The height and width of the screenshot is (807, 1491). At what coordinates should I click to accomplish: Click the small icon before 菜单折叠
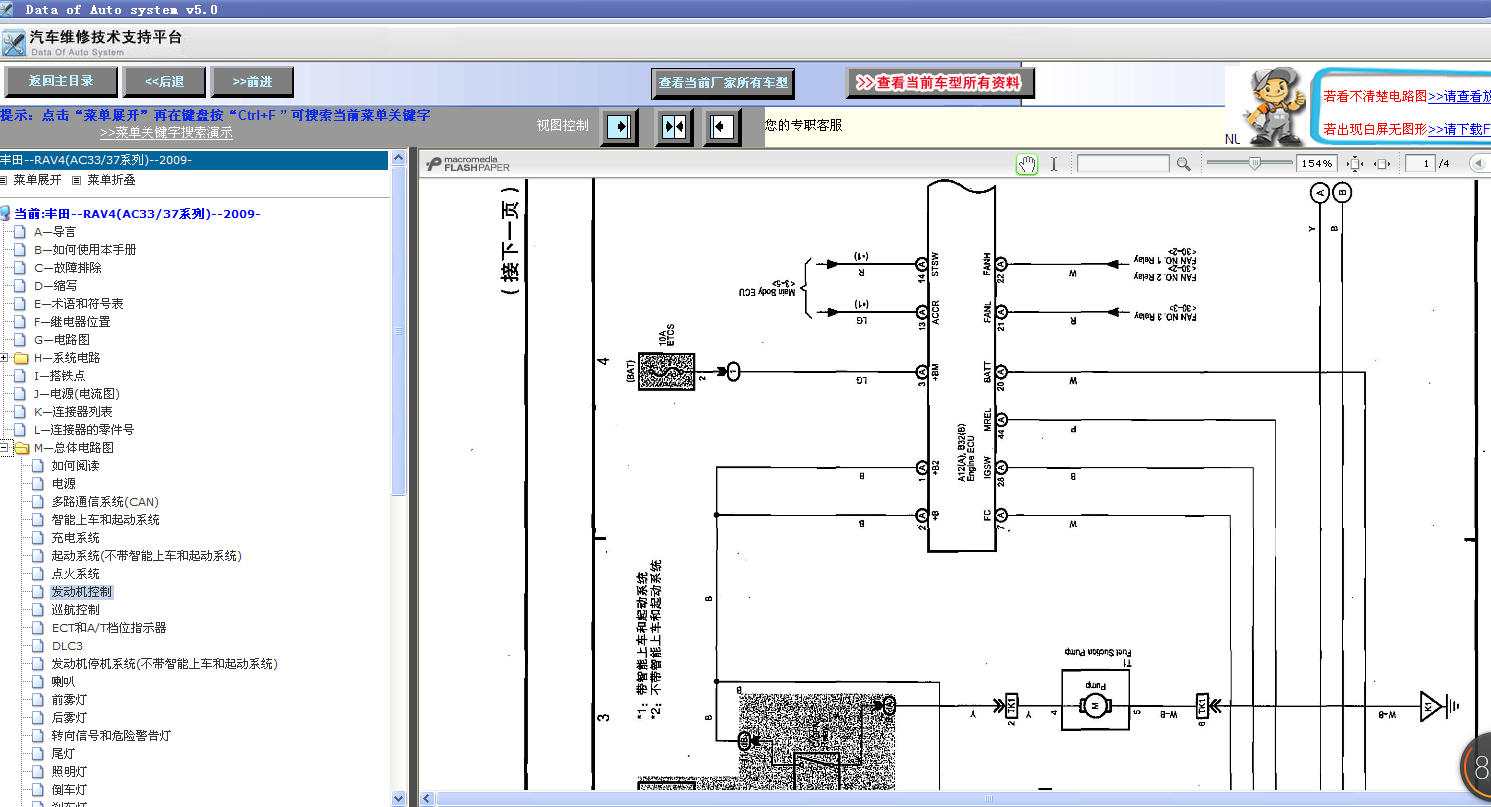(x=77, y=181)
